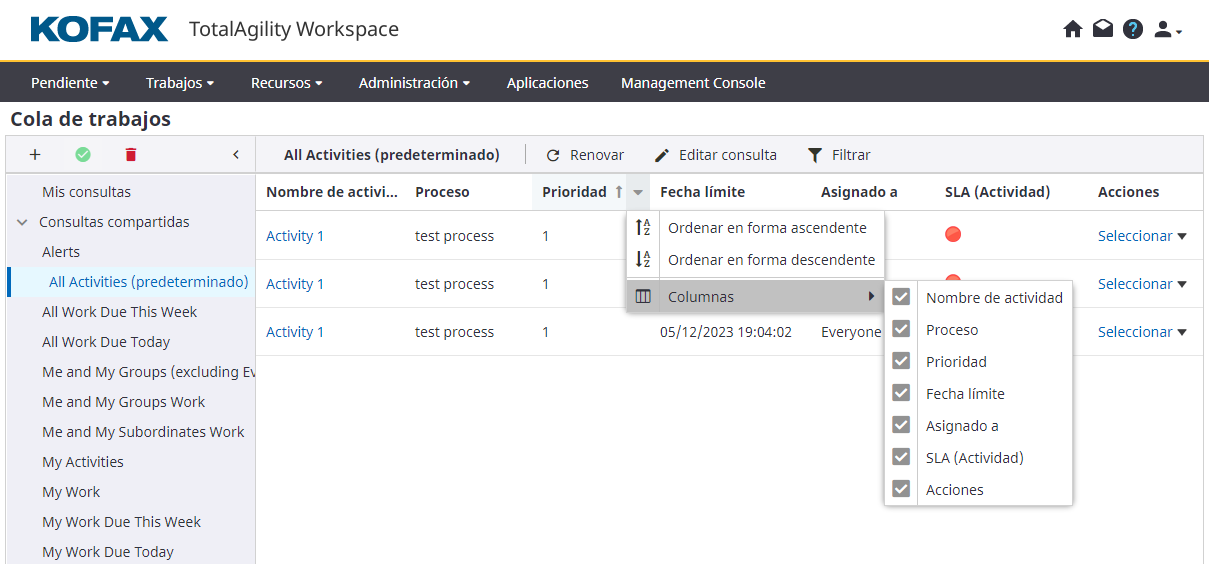Image resolution: width=1209 pixels, height=564 pixels.
Task: Open Seleccionar dropdown in first row
Action: pos(1142,236)
